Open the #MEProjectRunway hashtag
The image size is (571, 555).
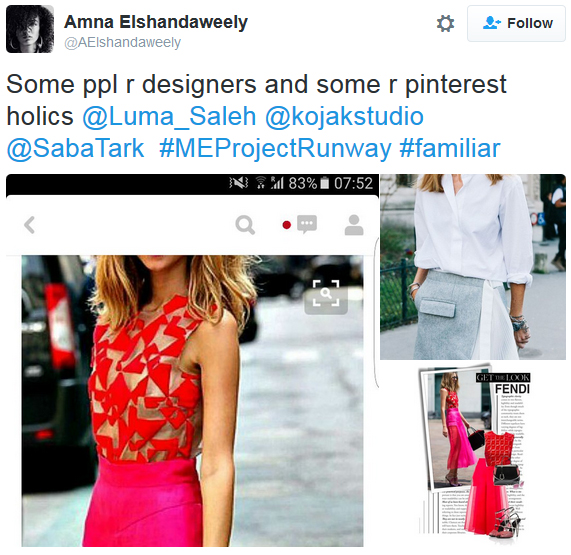point(275,148)
